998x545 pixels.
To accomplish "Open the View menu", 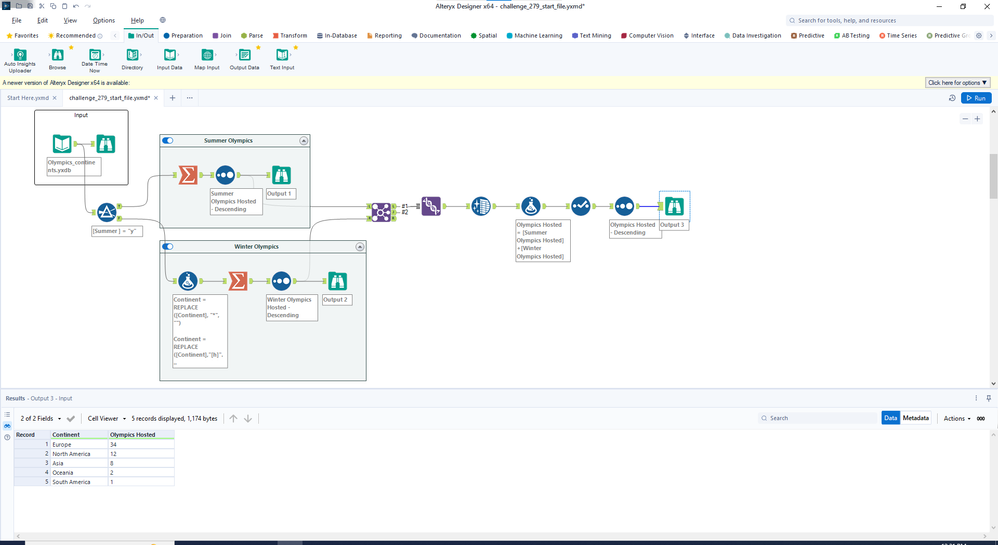I will tap(70, 20).
